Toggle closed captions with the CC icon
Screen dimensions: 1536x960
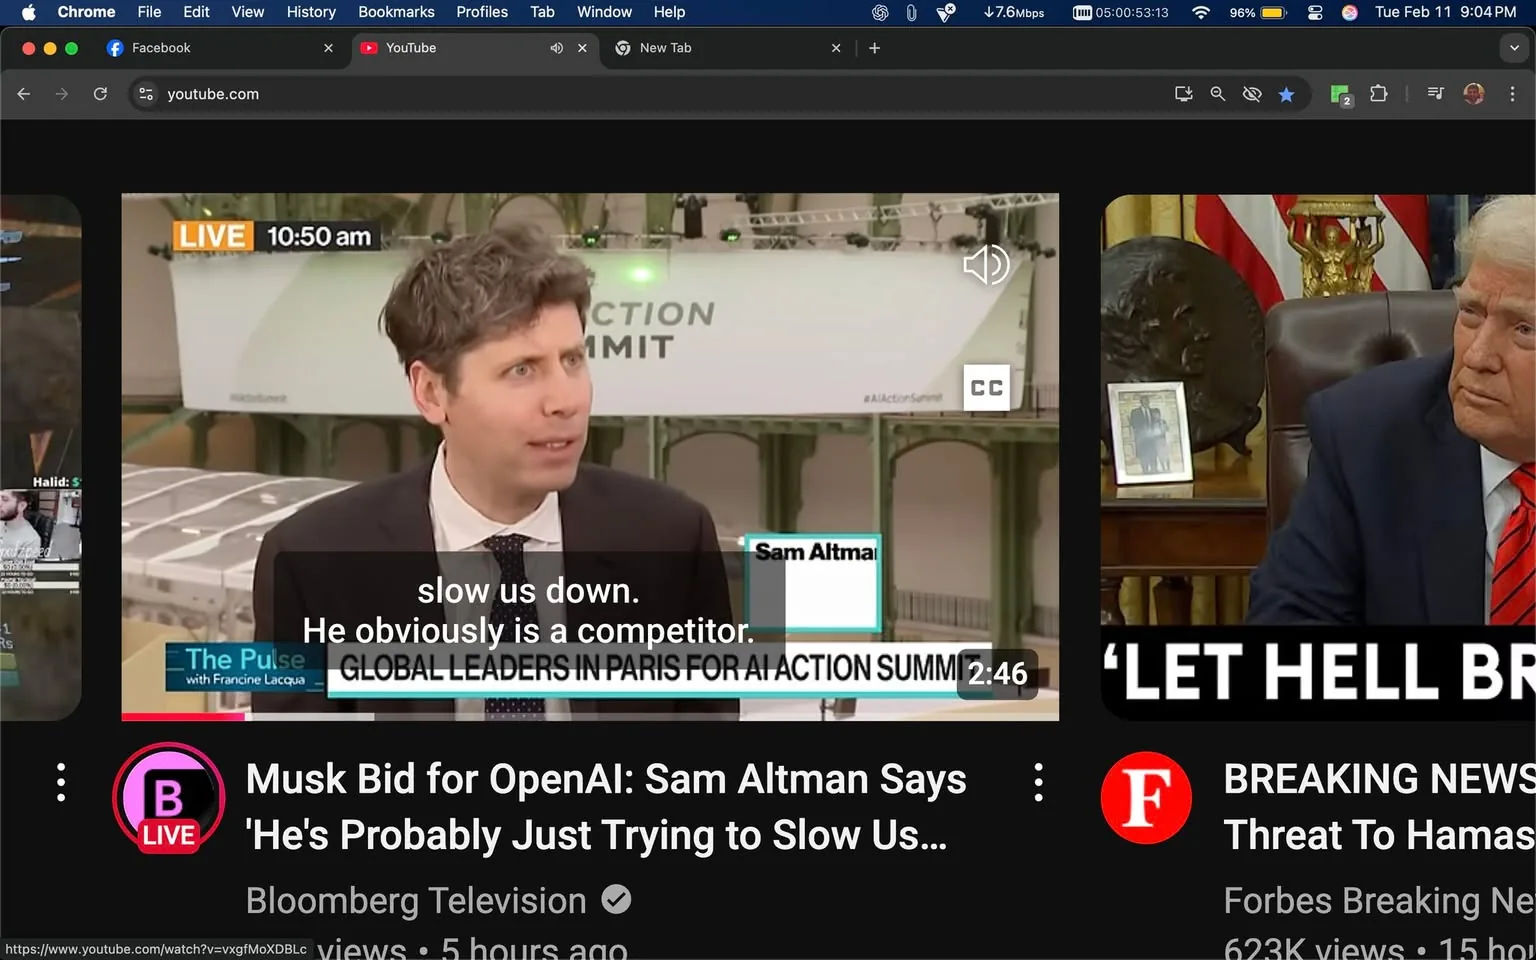[986, 387]
